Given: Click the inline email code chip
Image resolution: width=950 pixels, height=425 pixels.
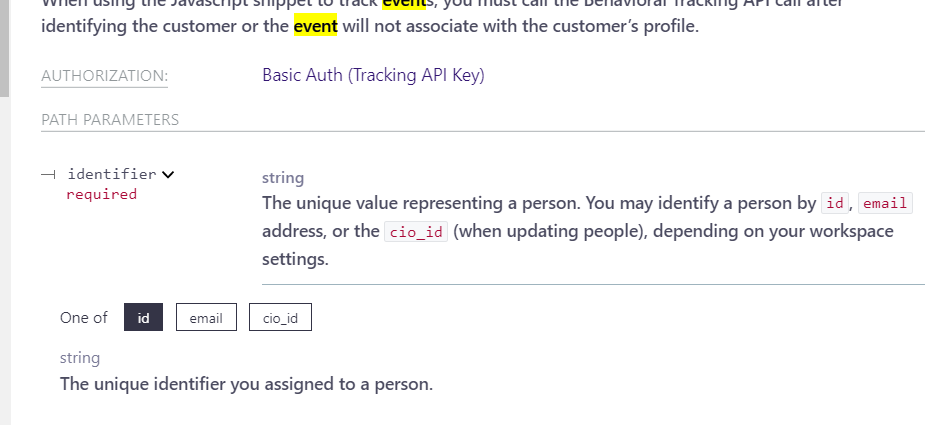Looking at the screenshot, I should click(x=885, y=203).
